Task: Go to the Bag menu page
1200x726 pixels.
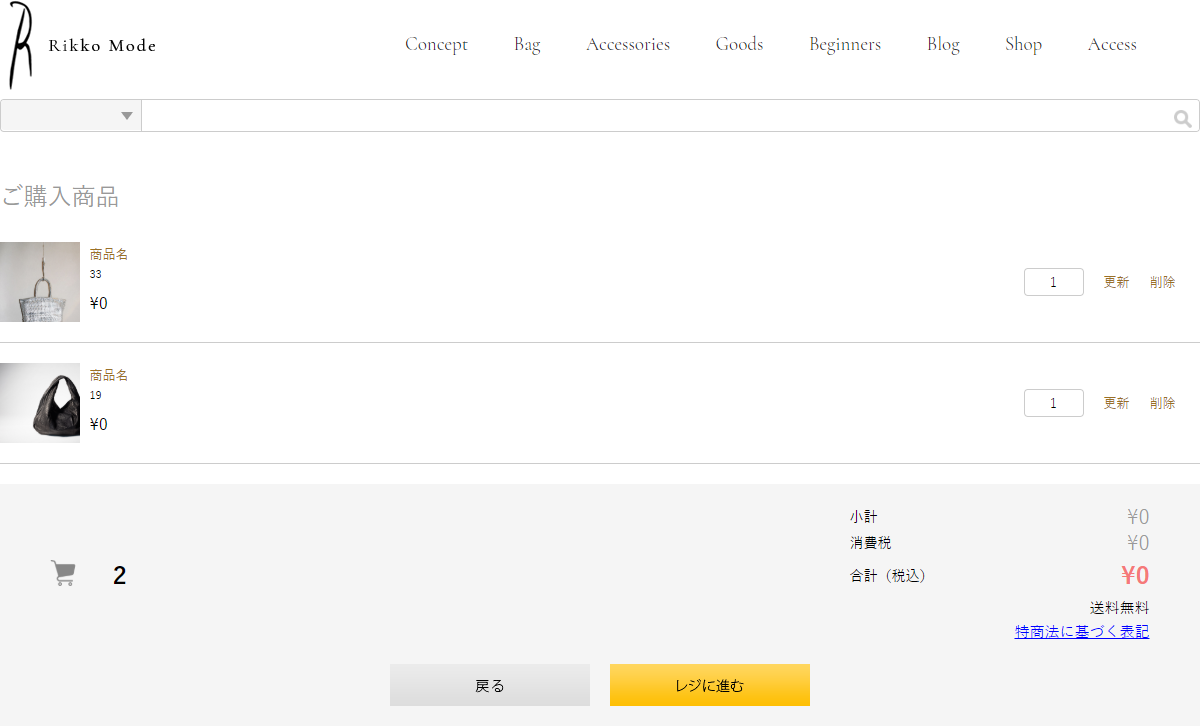Action: (x=527, y=44)
